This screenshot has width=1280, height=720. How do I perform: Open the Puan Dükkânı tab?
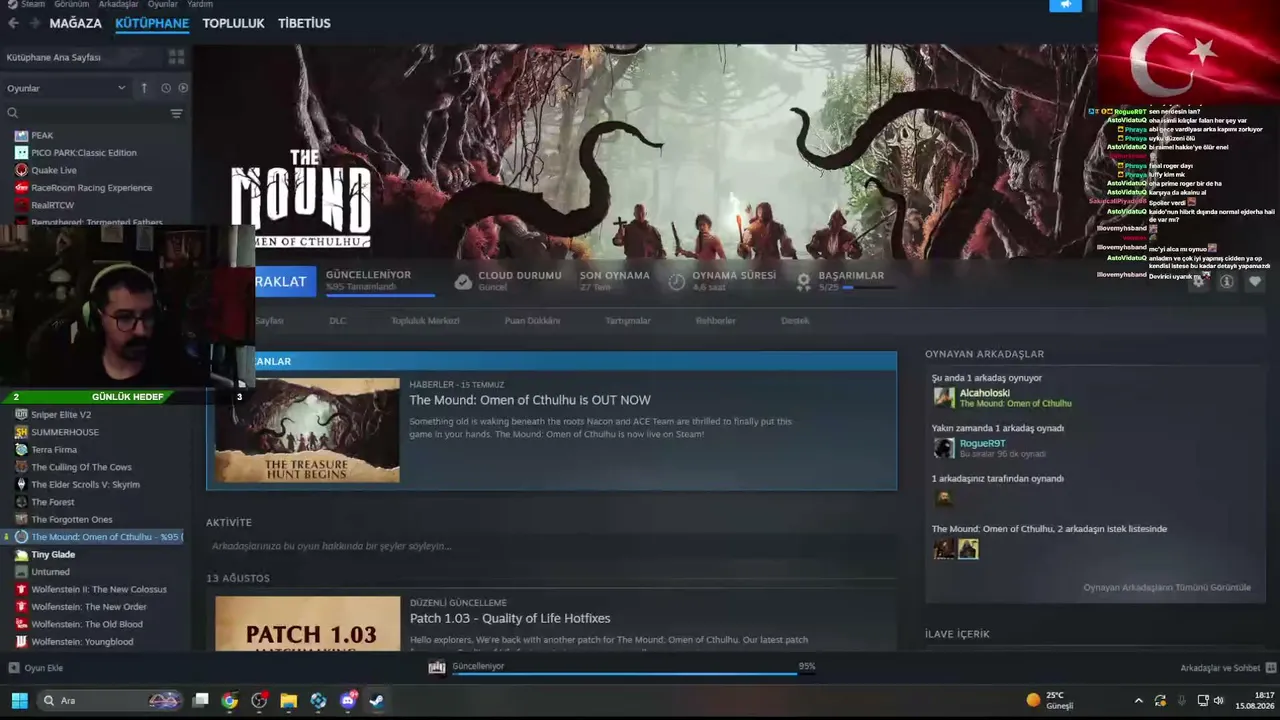532,321
